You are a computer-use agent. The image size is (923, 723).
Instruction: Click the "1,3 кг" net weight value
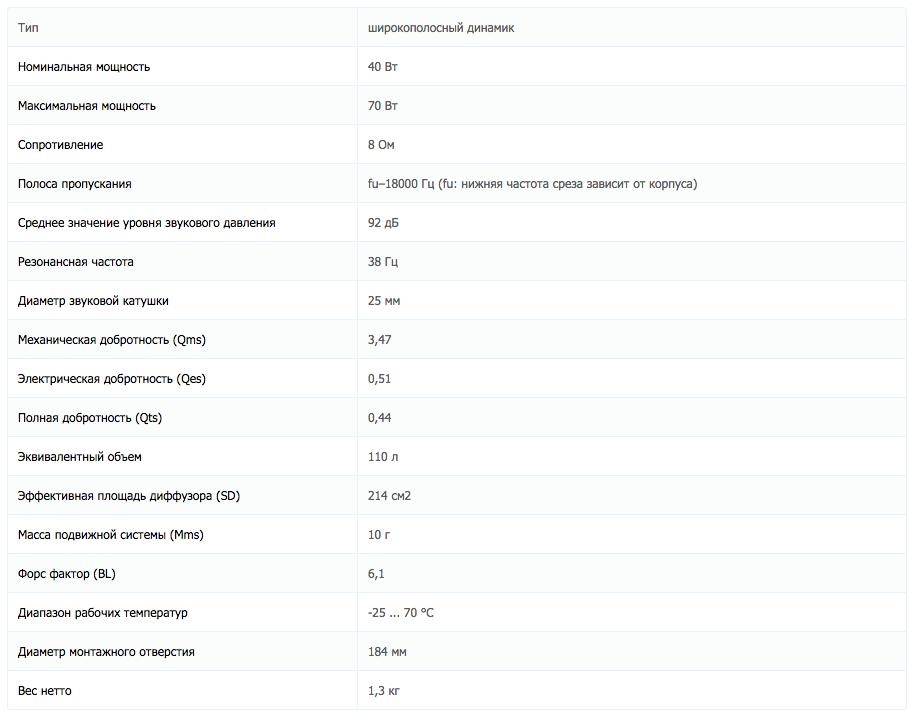click(384, 691)
